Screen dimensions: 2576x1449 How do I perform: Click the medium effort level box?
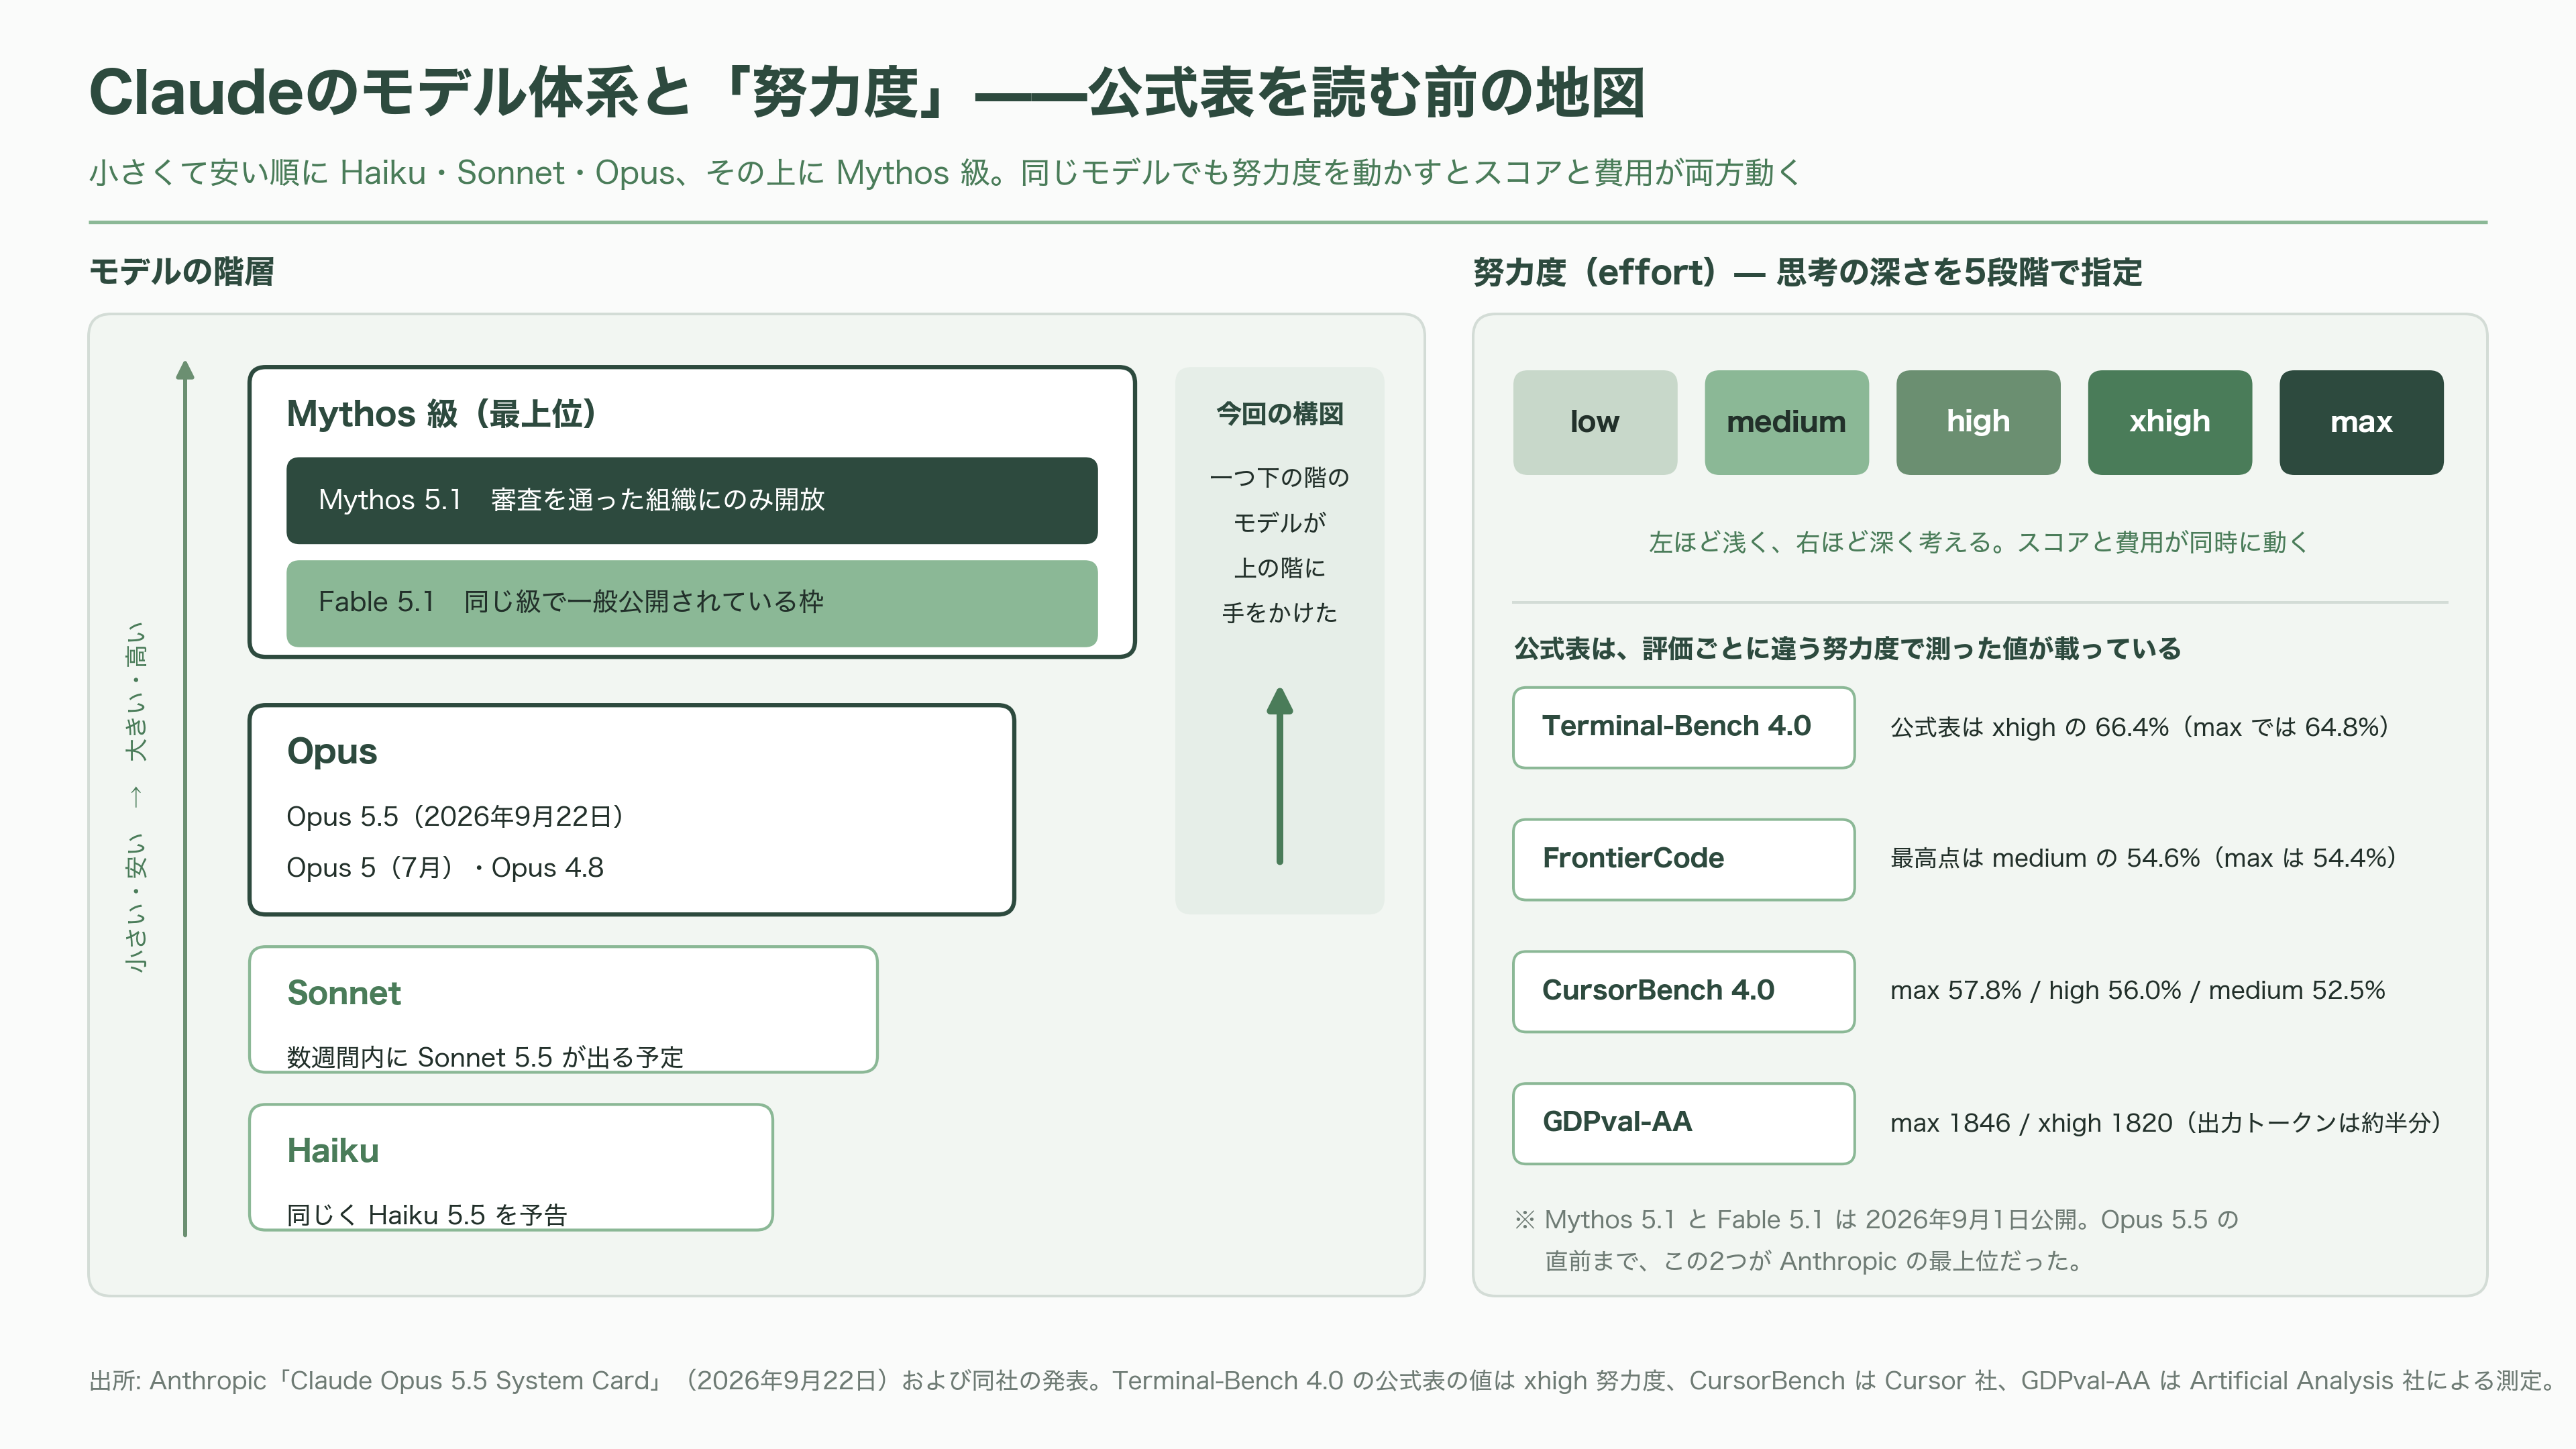[x=1786, y=422]
